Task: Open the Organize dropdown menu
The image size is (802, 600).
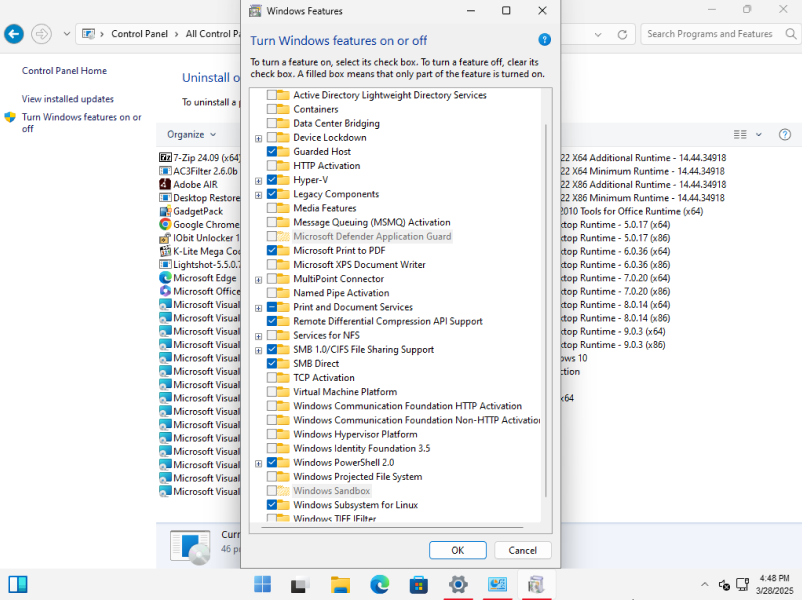Action: tap(191, 135)
